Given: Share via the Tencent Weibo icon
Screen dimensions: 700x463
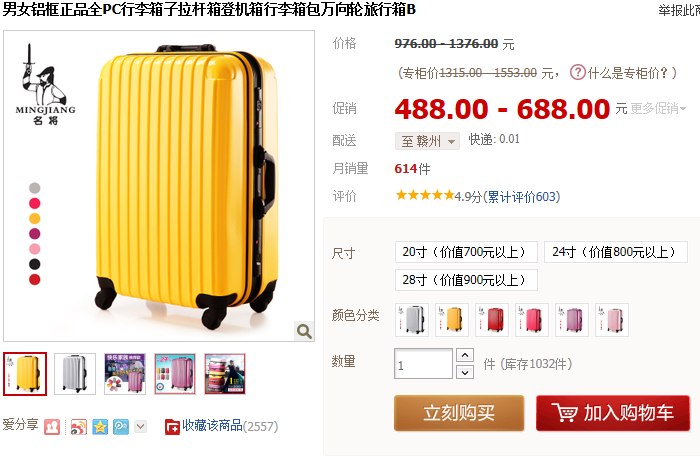Looking at the screenshot, I should (x=121, y=427).
